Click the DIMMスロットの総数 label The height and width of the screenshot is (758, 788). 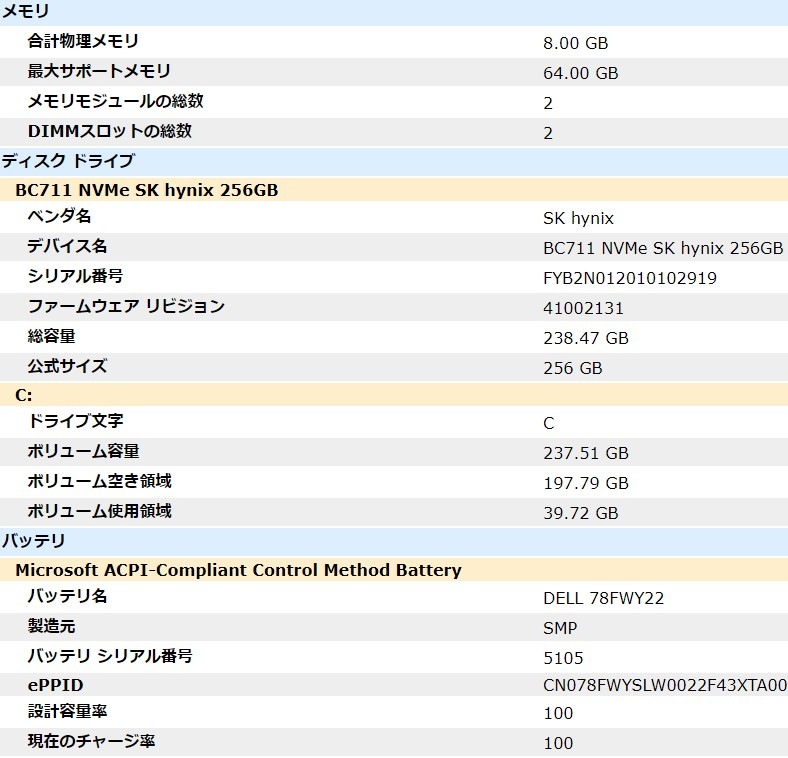(110, 131)
